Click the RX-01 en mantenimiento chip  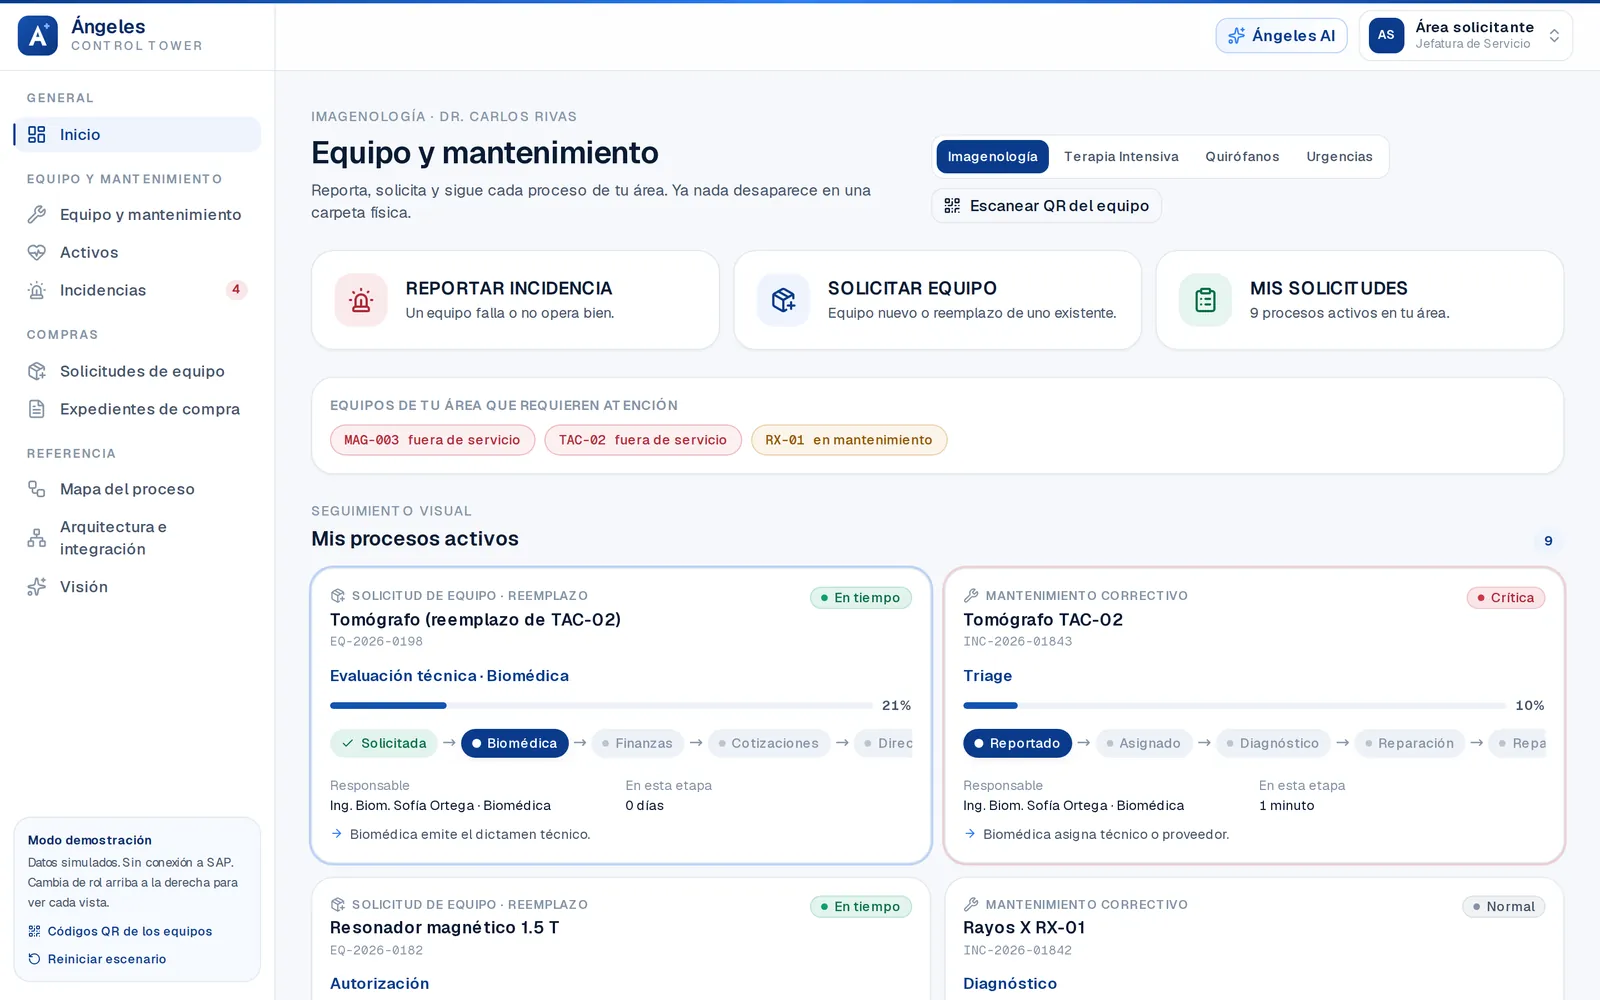coord(849,440)
